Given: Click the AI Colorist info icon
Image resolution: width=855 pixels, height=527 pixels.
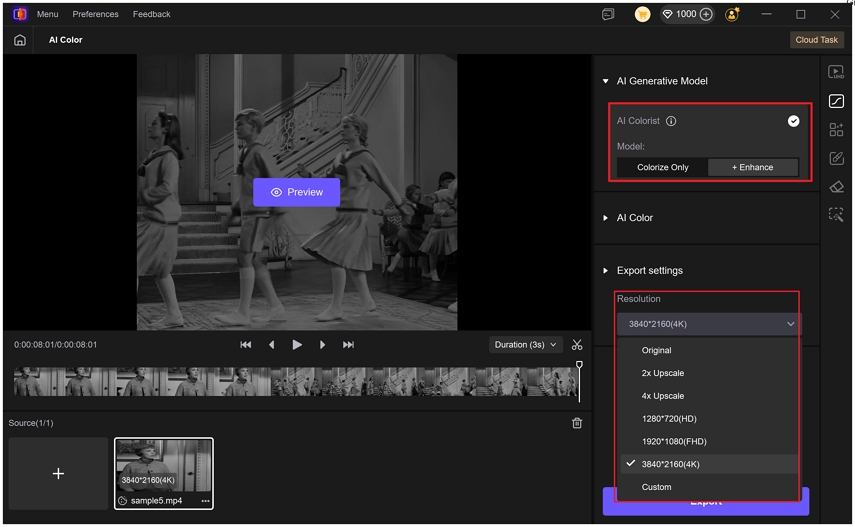Looking at the screenshot, I should [x=671, y=121].
